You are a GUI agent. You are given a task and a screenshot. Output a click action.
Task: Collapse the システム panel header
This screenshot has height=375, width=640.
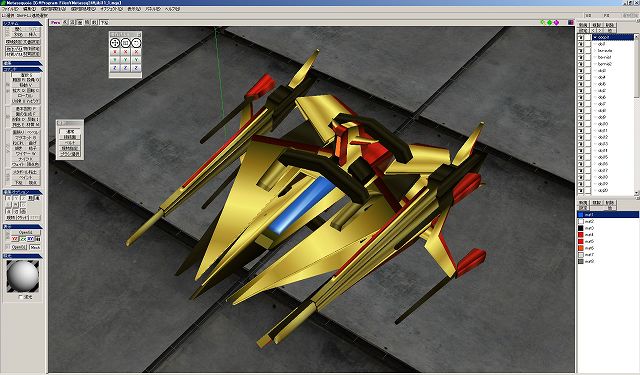[x=22, y=23]
